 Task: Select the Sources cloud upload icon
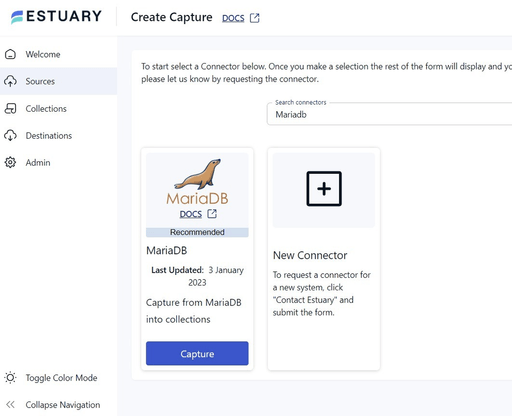(x=10, y=81)
